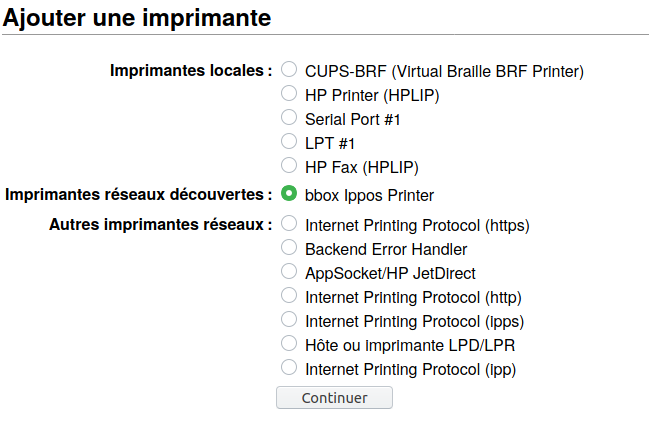Pick the AppSocket/HP JetDirect radio button
Viewport: 649px width, 448px height.
pos(289,271)
